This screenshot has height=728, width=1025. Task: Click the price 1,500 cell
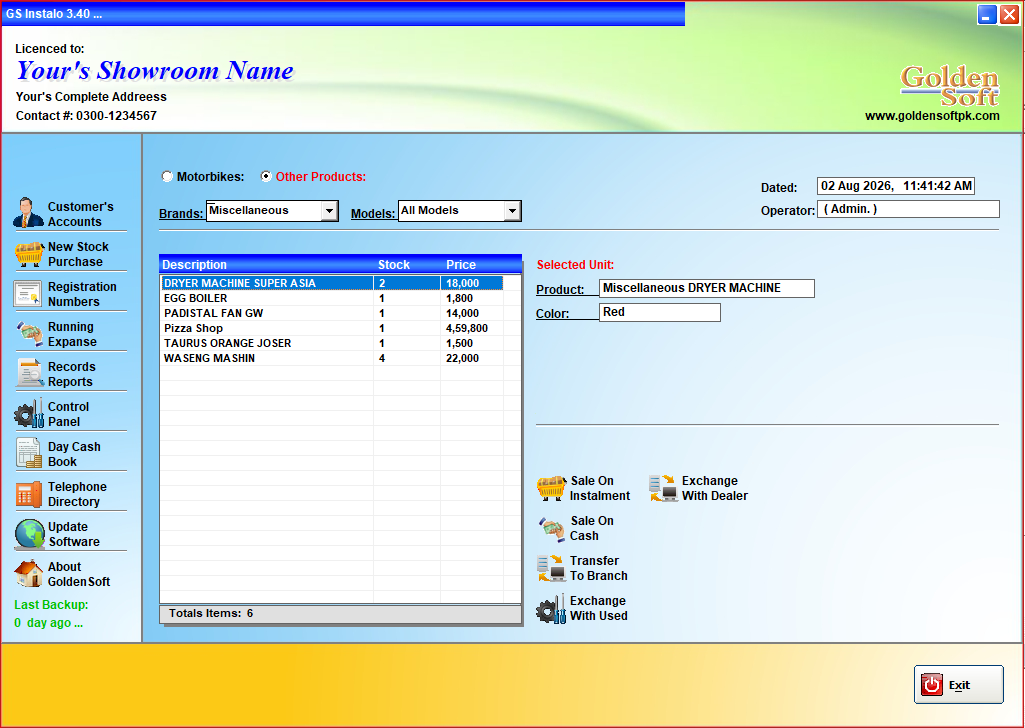471,343
